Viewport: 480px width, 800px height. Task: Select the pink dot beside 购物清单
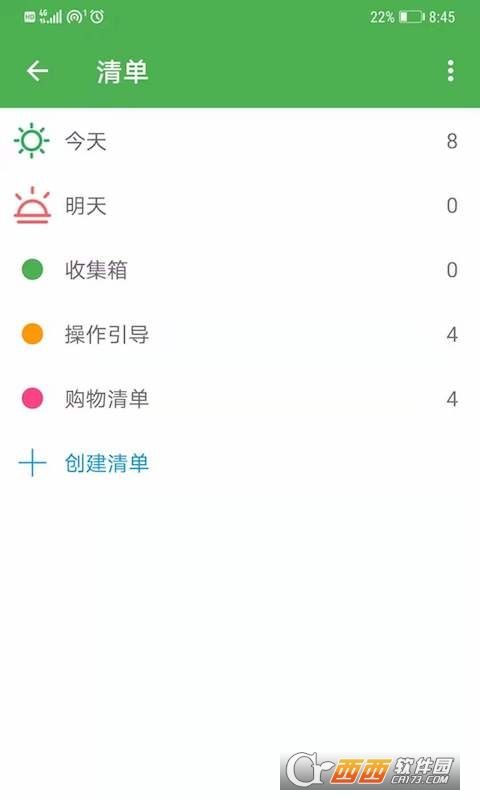click(x=32, y=398)
